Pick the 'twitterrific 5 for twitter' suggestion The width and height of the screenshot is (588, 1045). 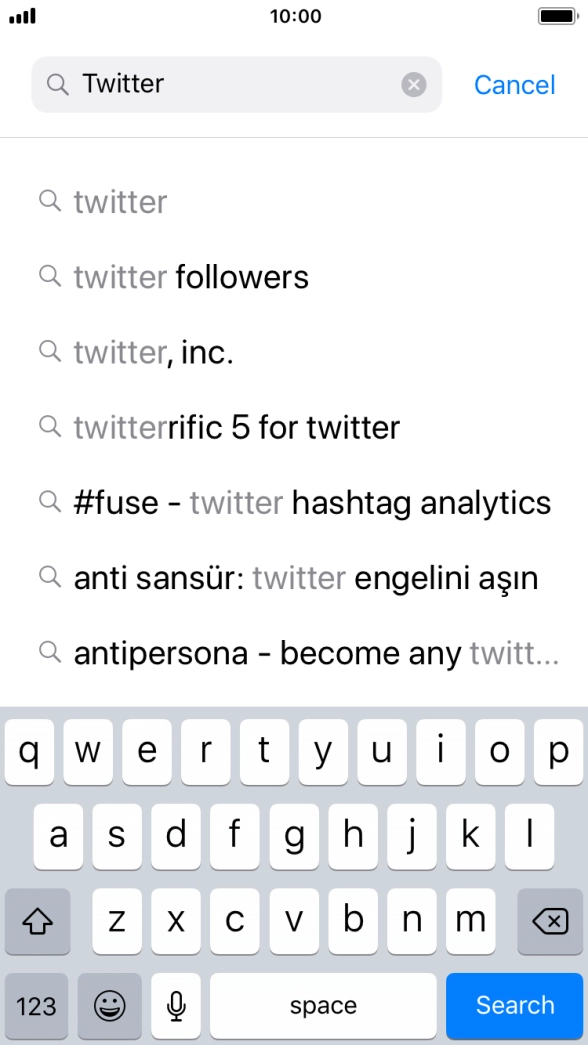click(x=236, y=427)
